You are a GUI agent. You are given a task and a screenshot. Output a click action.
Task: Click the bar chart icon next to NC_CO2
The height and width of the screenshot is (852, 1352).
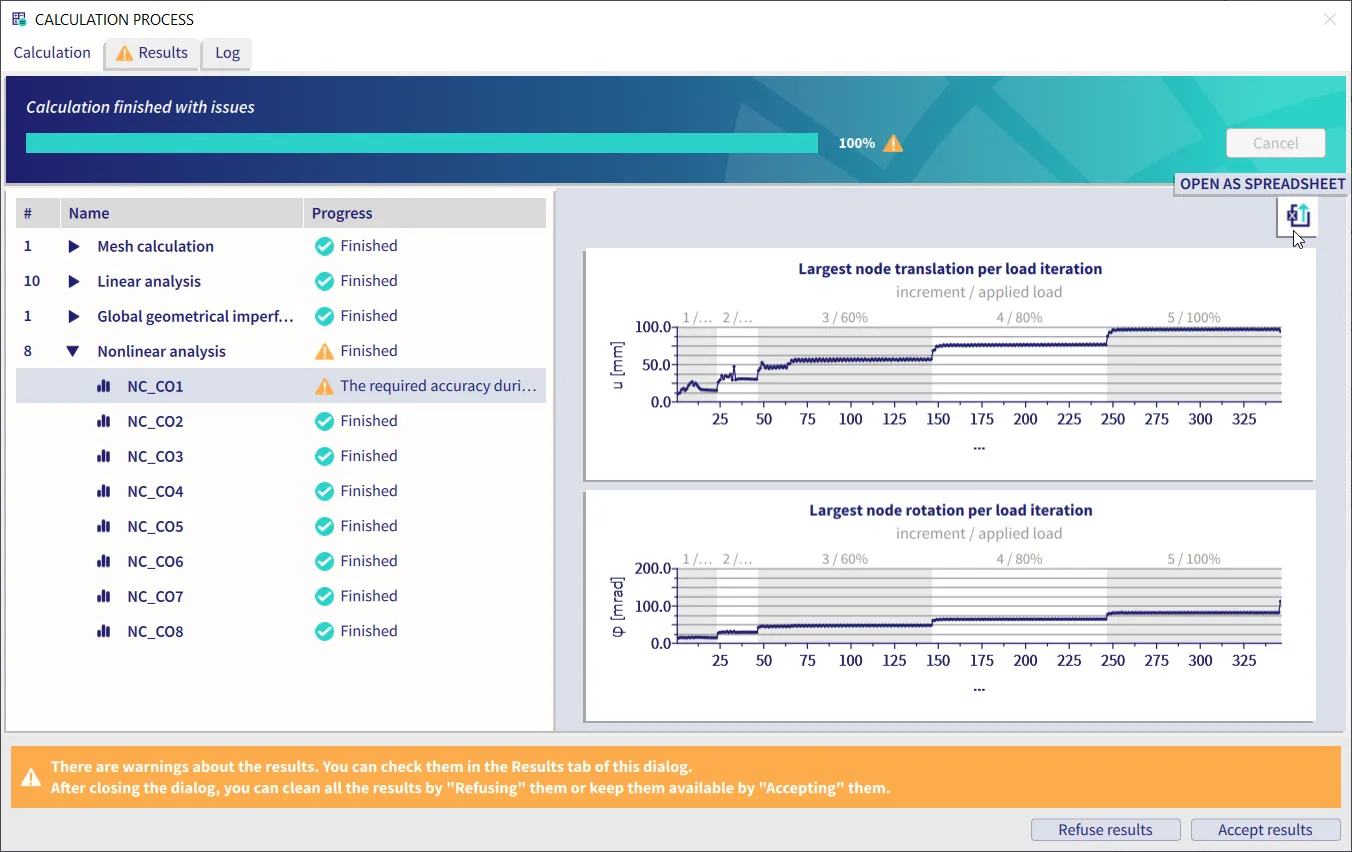click(x=103, y=421)
